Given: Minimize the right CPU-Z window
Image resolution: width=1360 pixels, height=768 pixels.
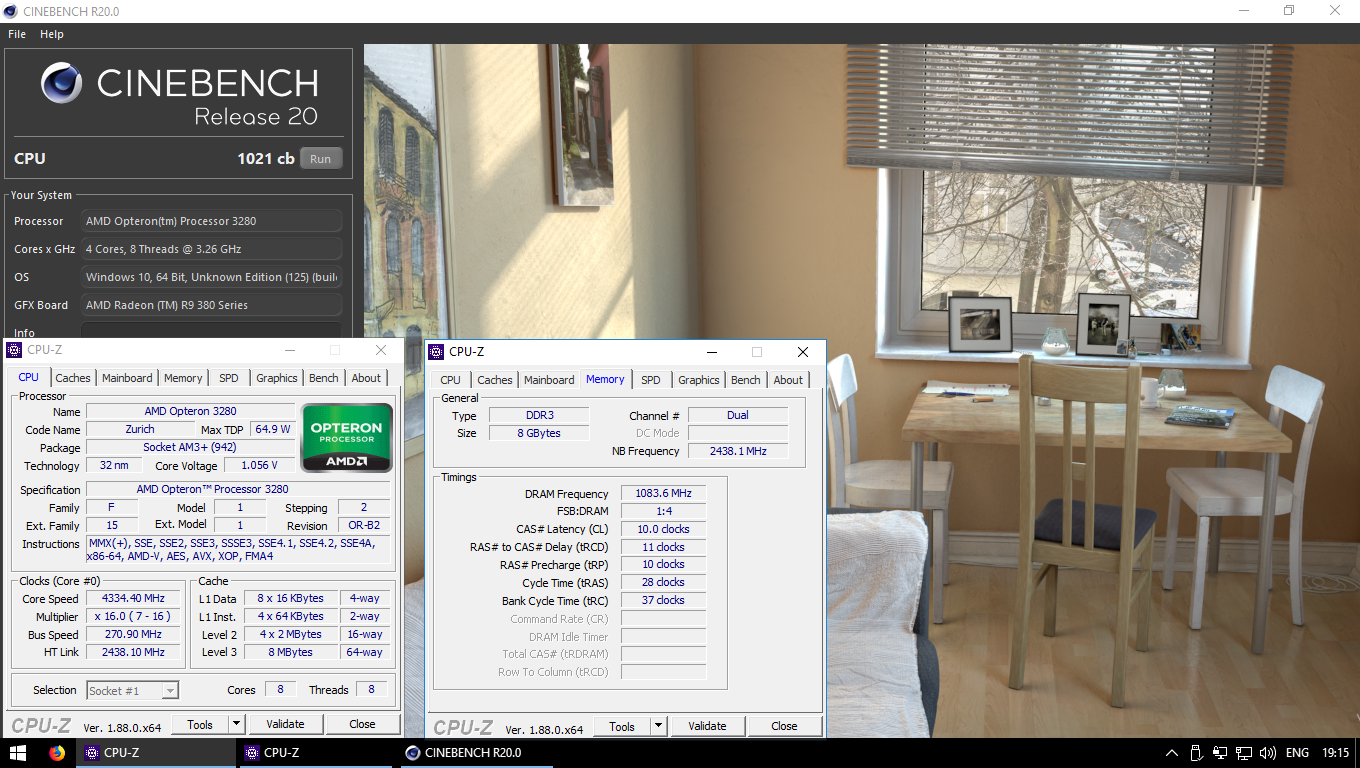Looking at the screenshot, I should click(x=711, y=352).
